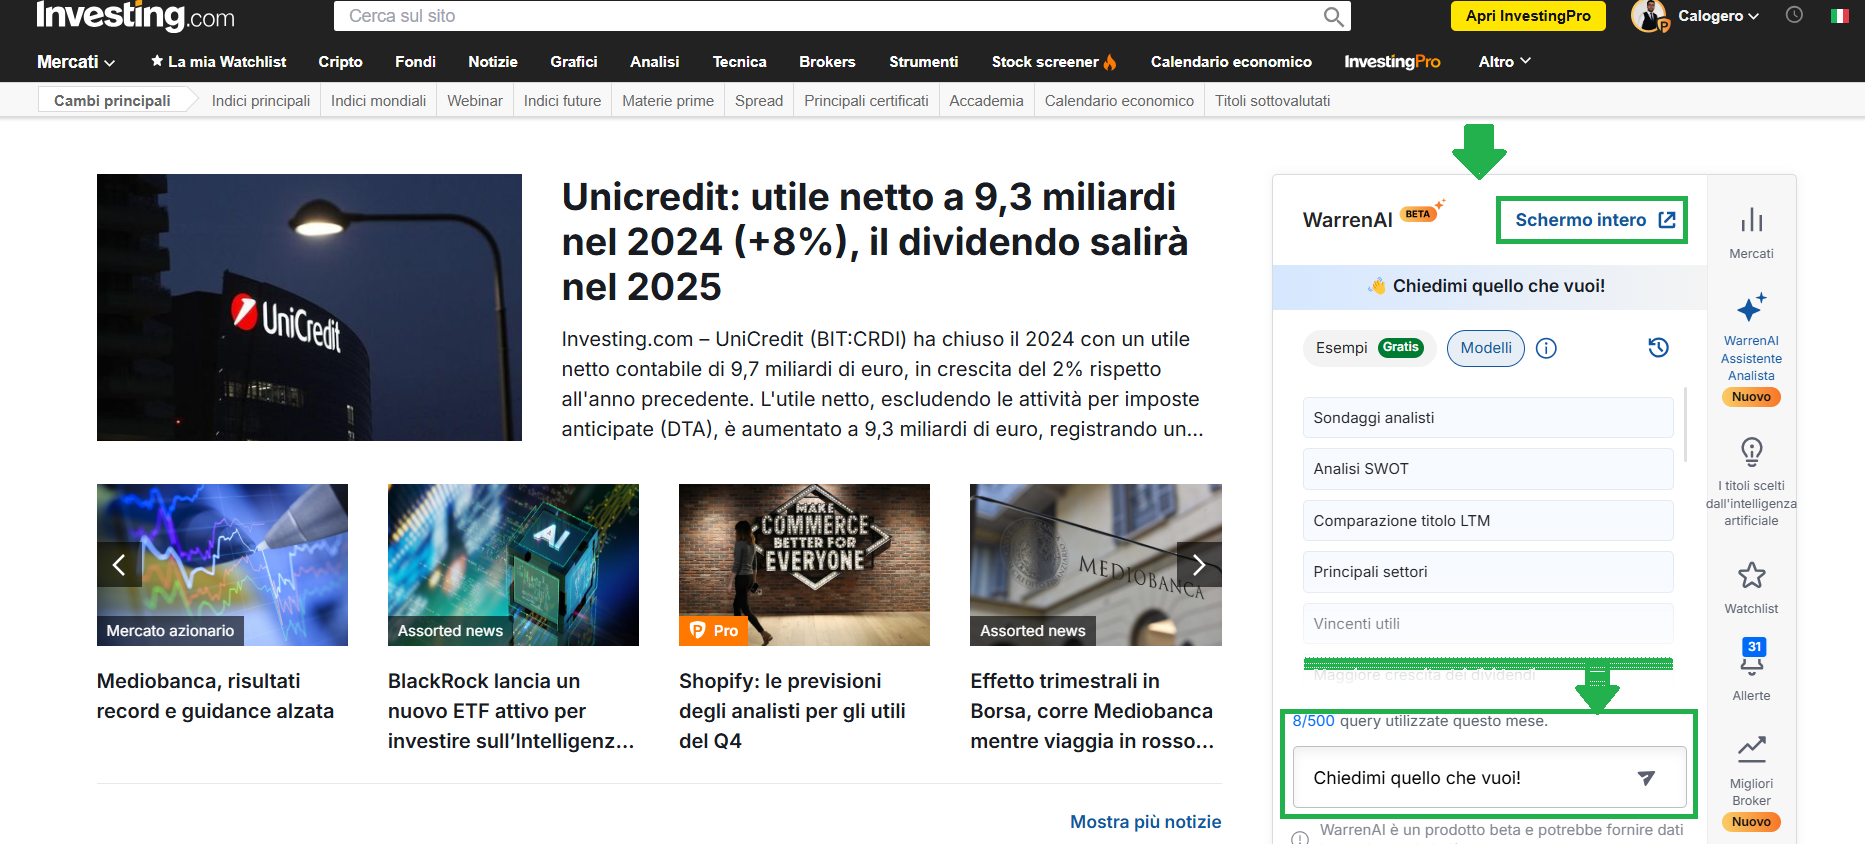Open the star La mia Watchlist
The width and height of the screenshot is (1865, 844).
coord(218,62)
